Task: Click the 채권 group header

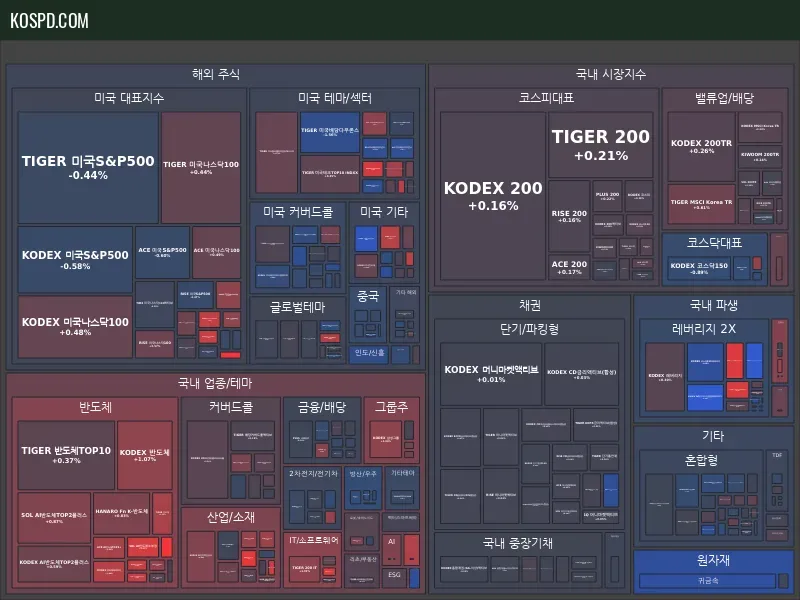Action: [x=530, y=305]
